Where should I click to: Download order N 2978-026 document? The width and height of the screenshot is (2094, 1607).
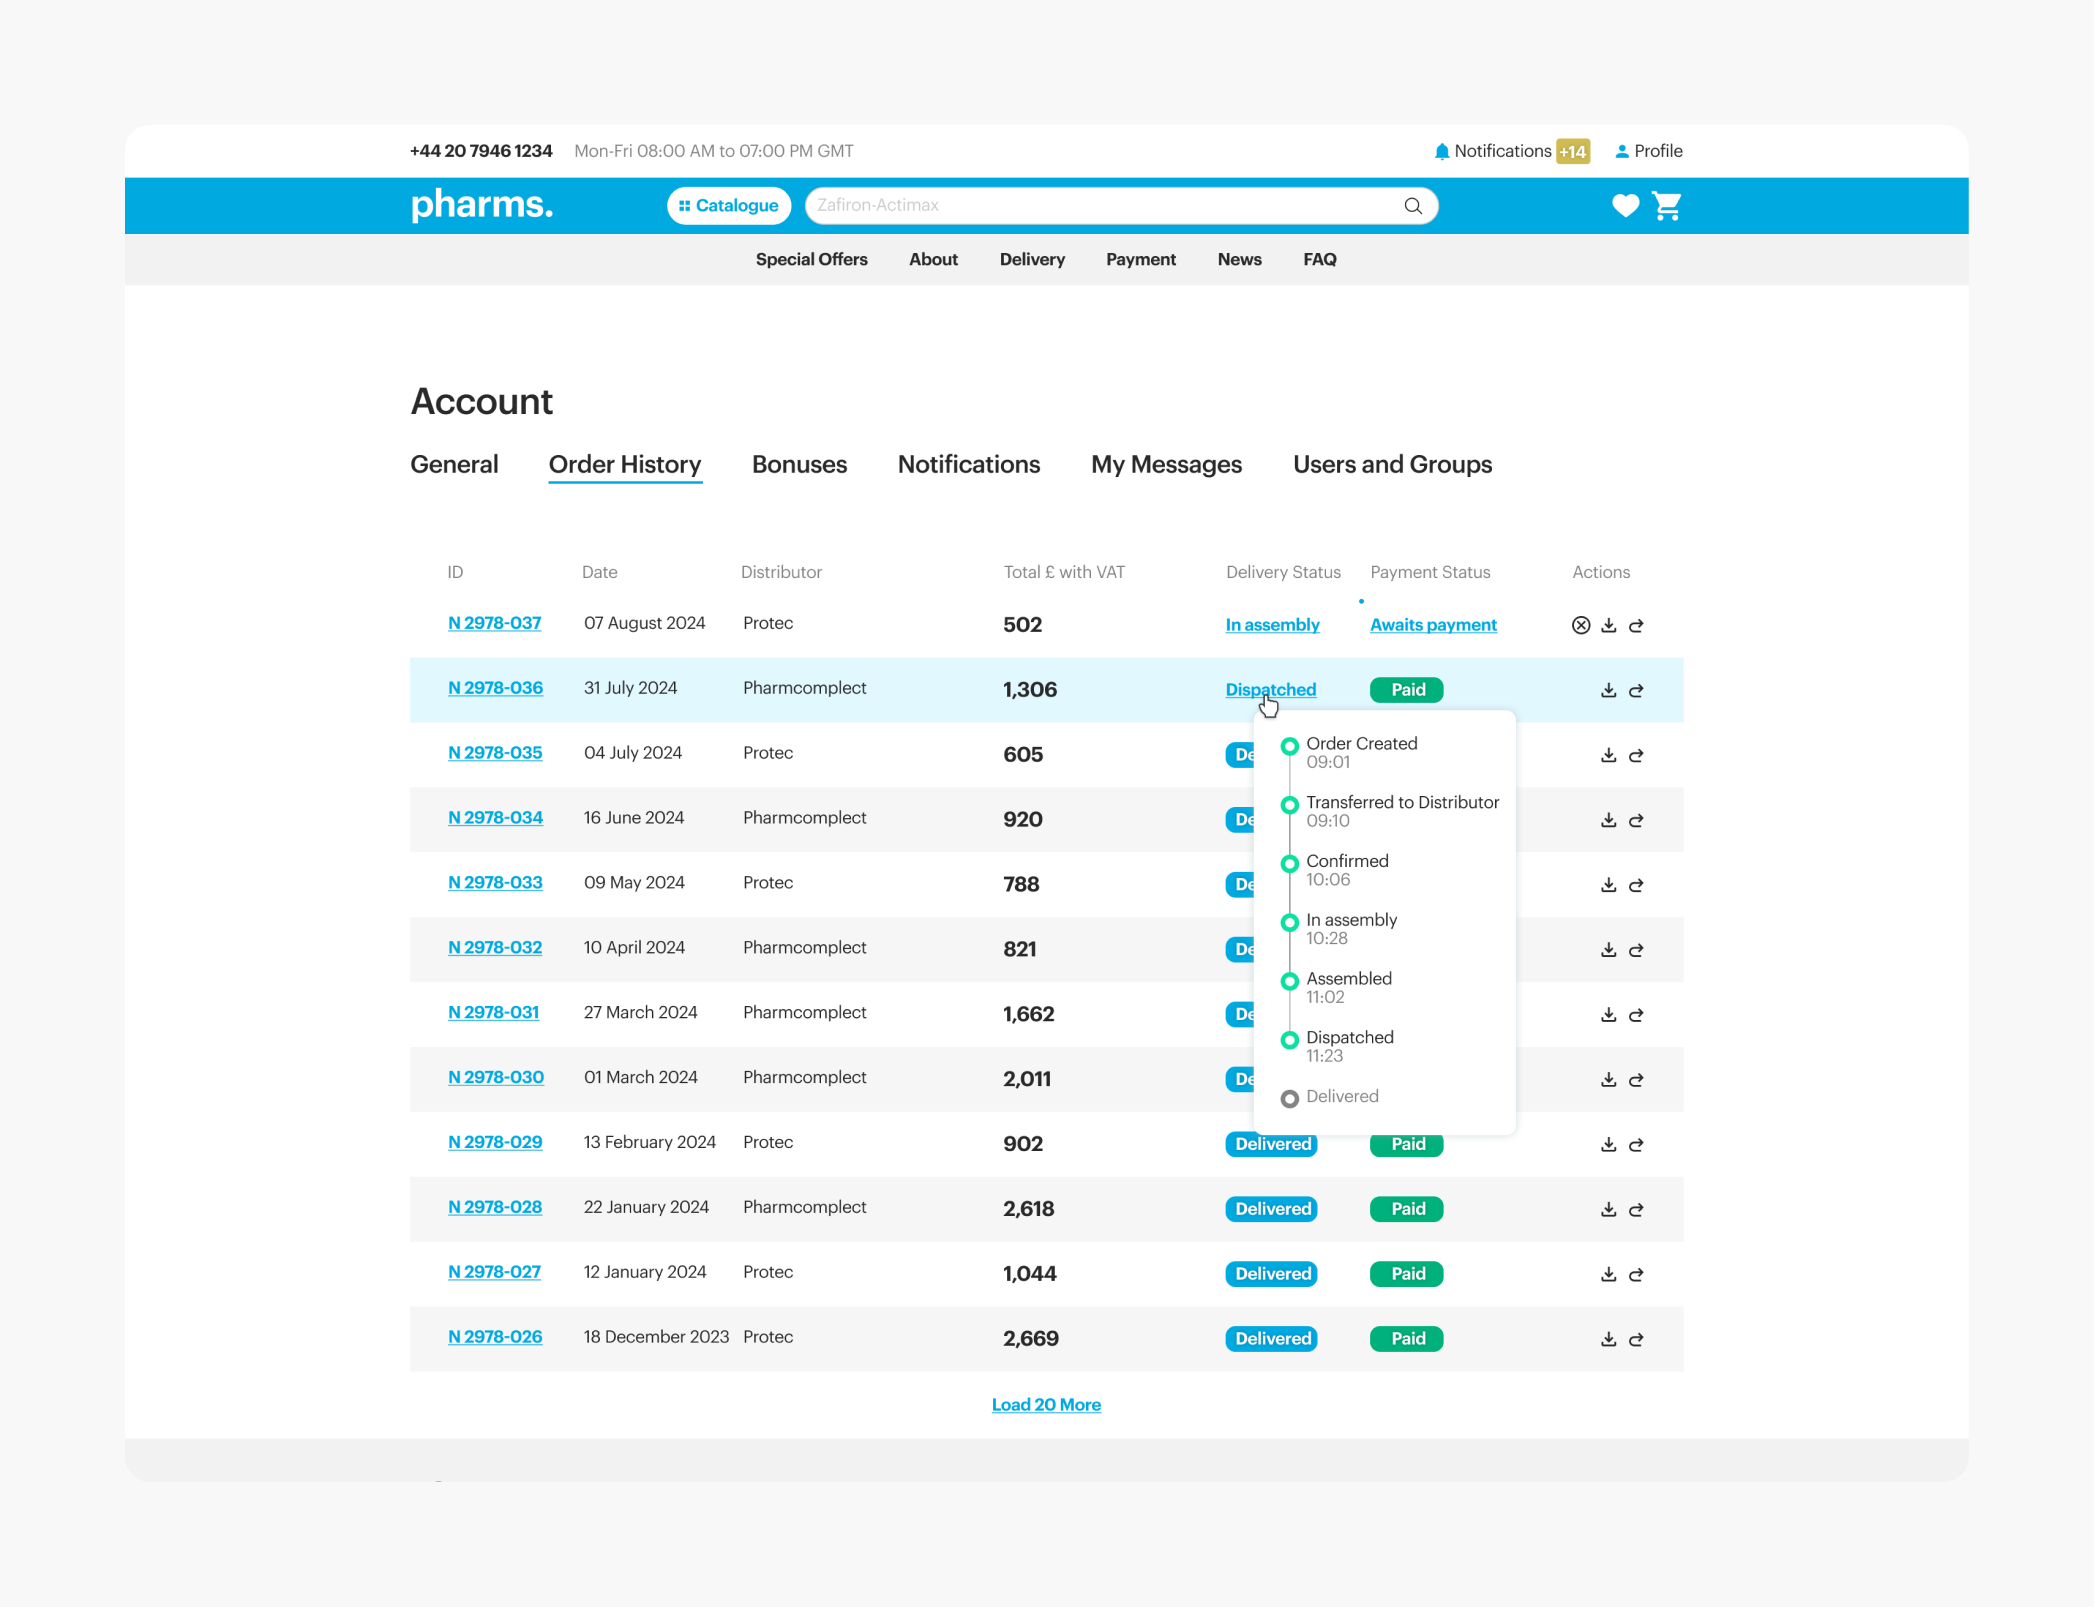coord(1608,1339)
